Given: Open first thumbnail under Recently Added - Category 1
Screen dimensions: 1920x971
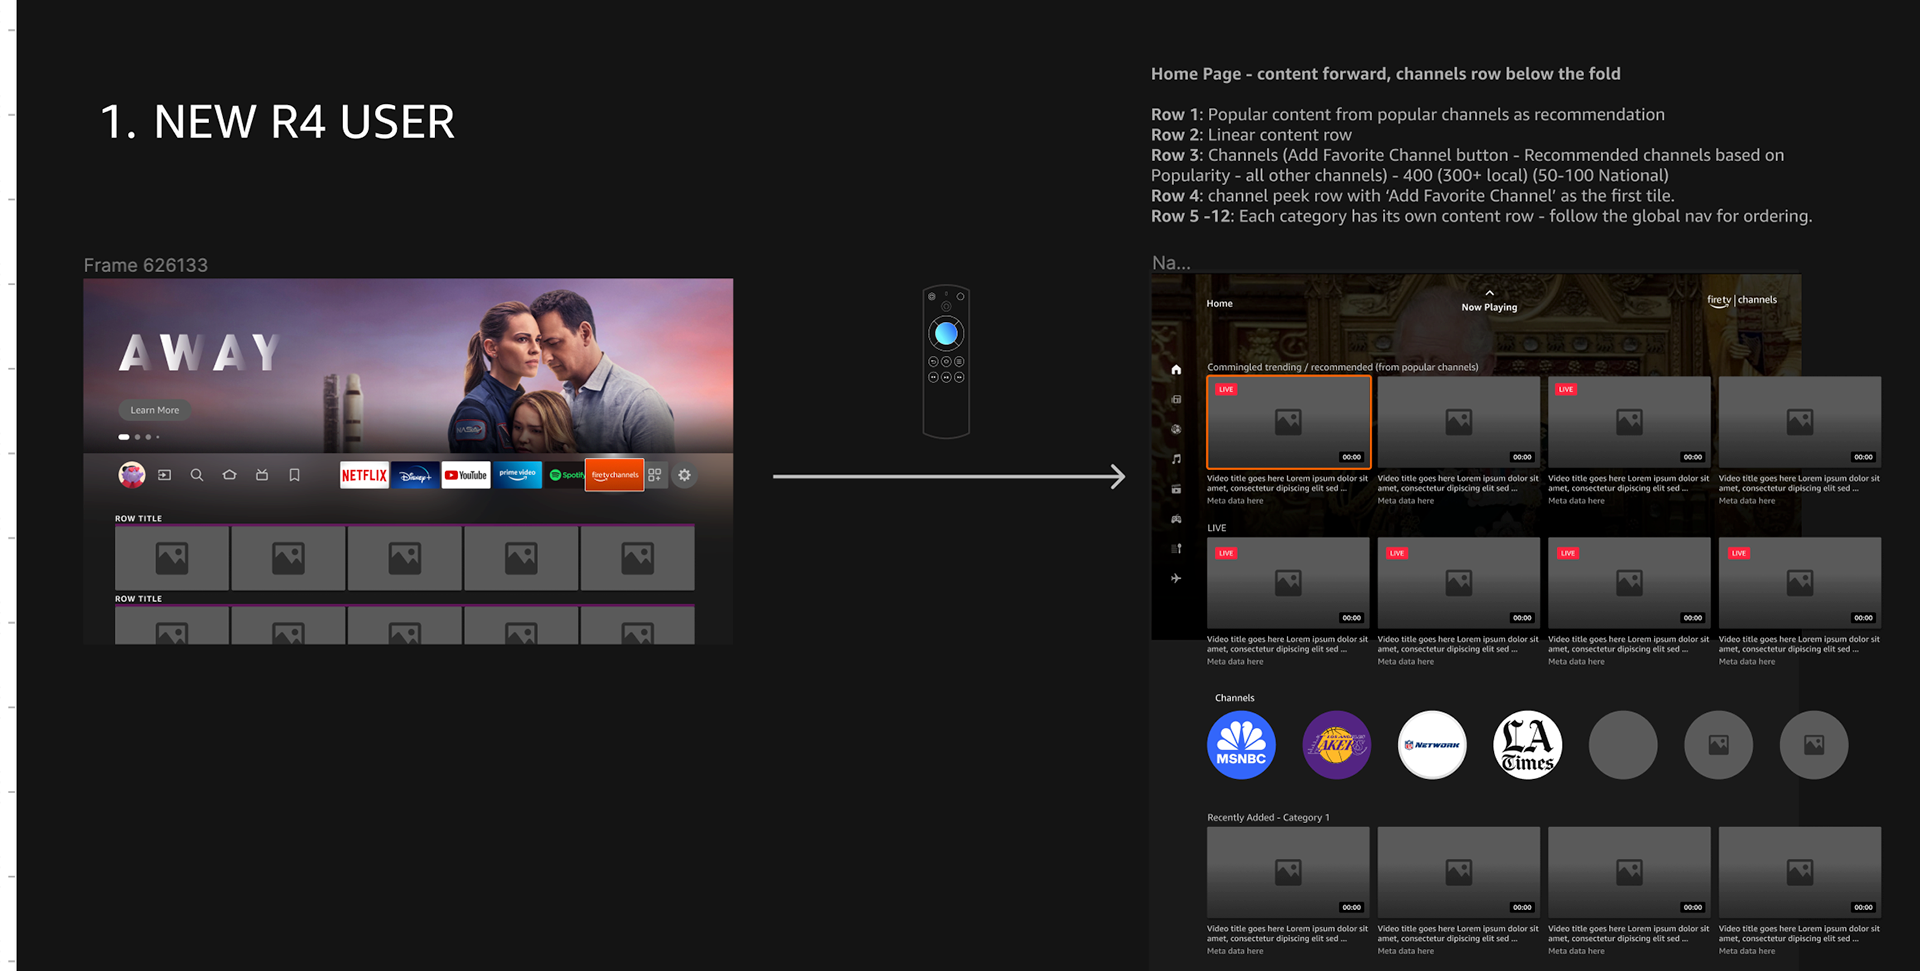Looking at the screenshot, I should pos(1289,872).
